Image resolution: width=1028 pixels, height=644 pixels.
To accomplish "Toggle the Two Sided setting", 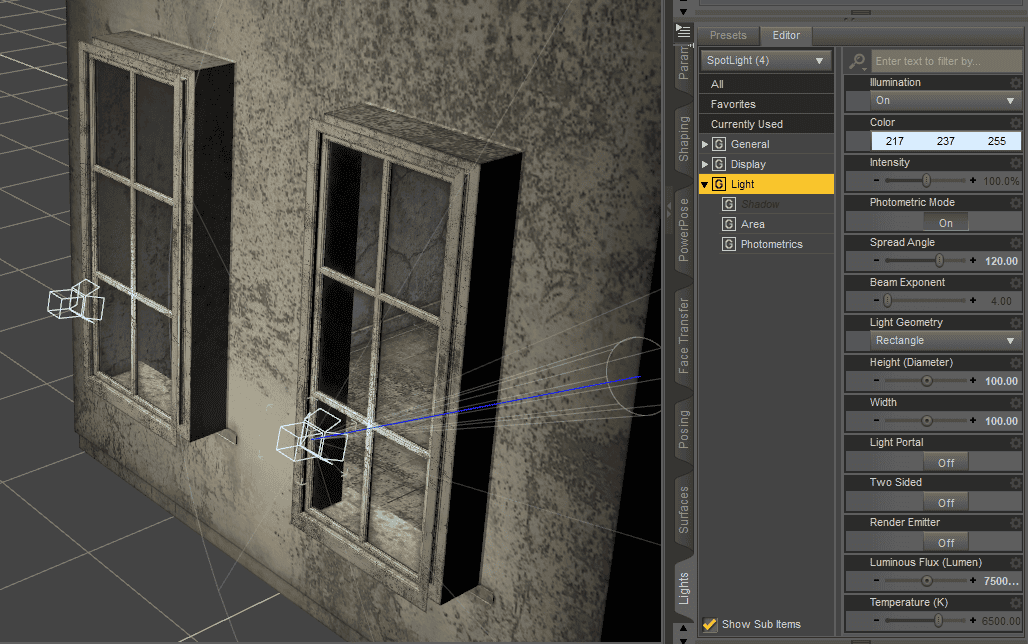I will click(x=945, y=502).
